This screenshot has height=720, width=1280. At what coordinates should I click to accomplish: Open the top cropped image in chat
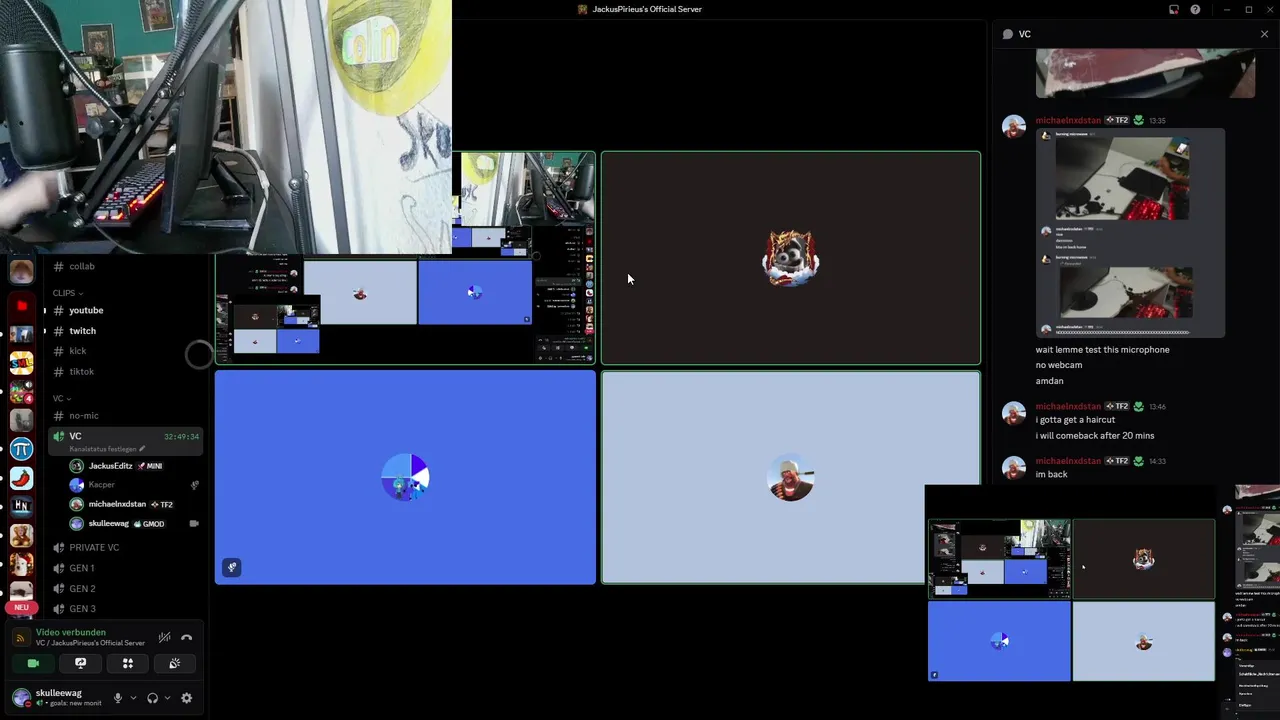click(1146, 73)
